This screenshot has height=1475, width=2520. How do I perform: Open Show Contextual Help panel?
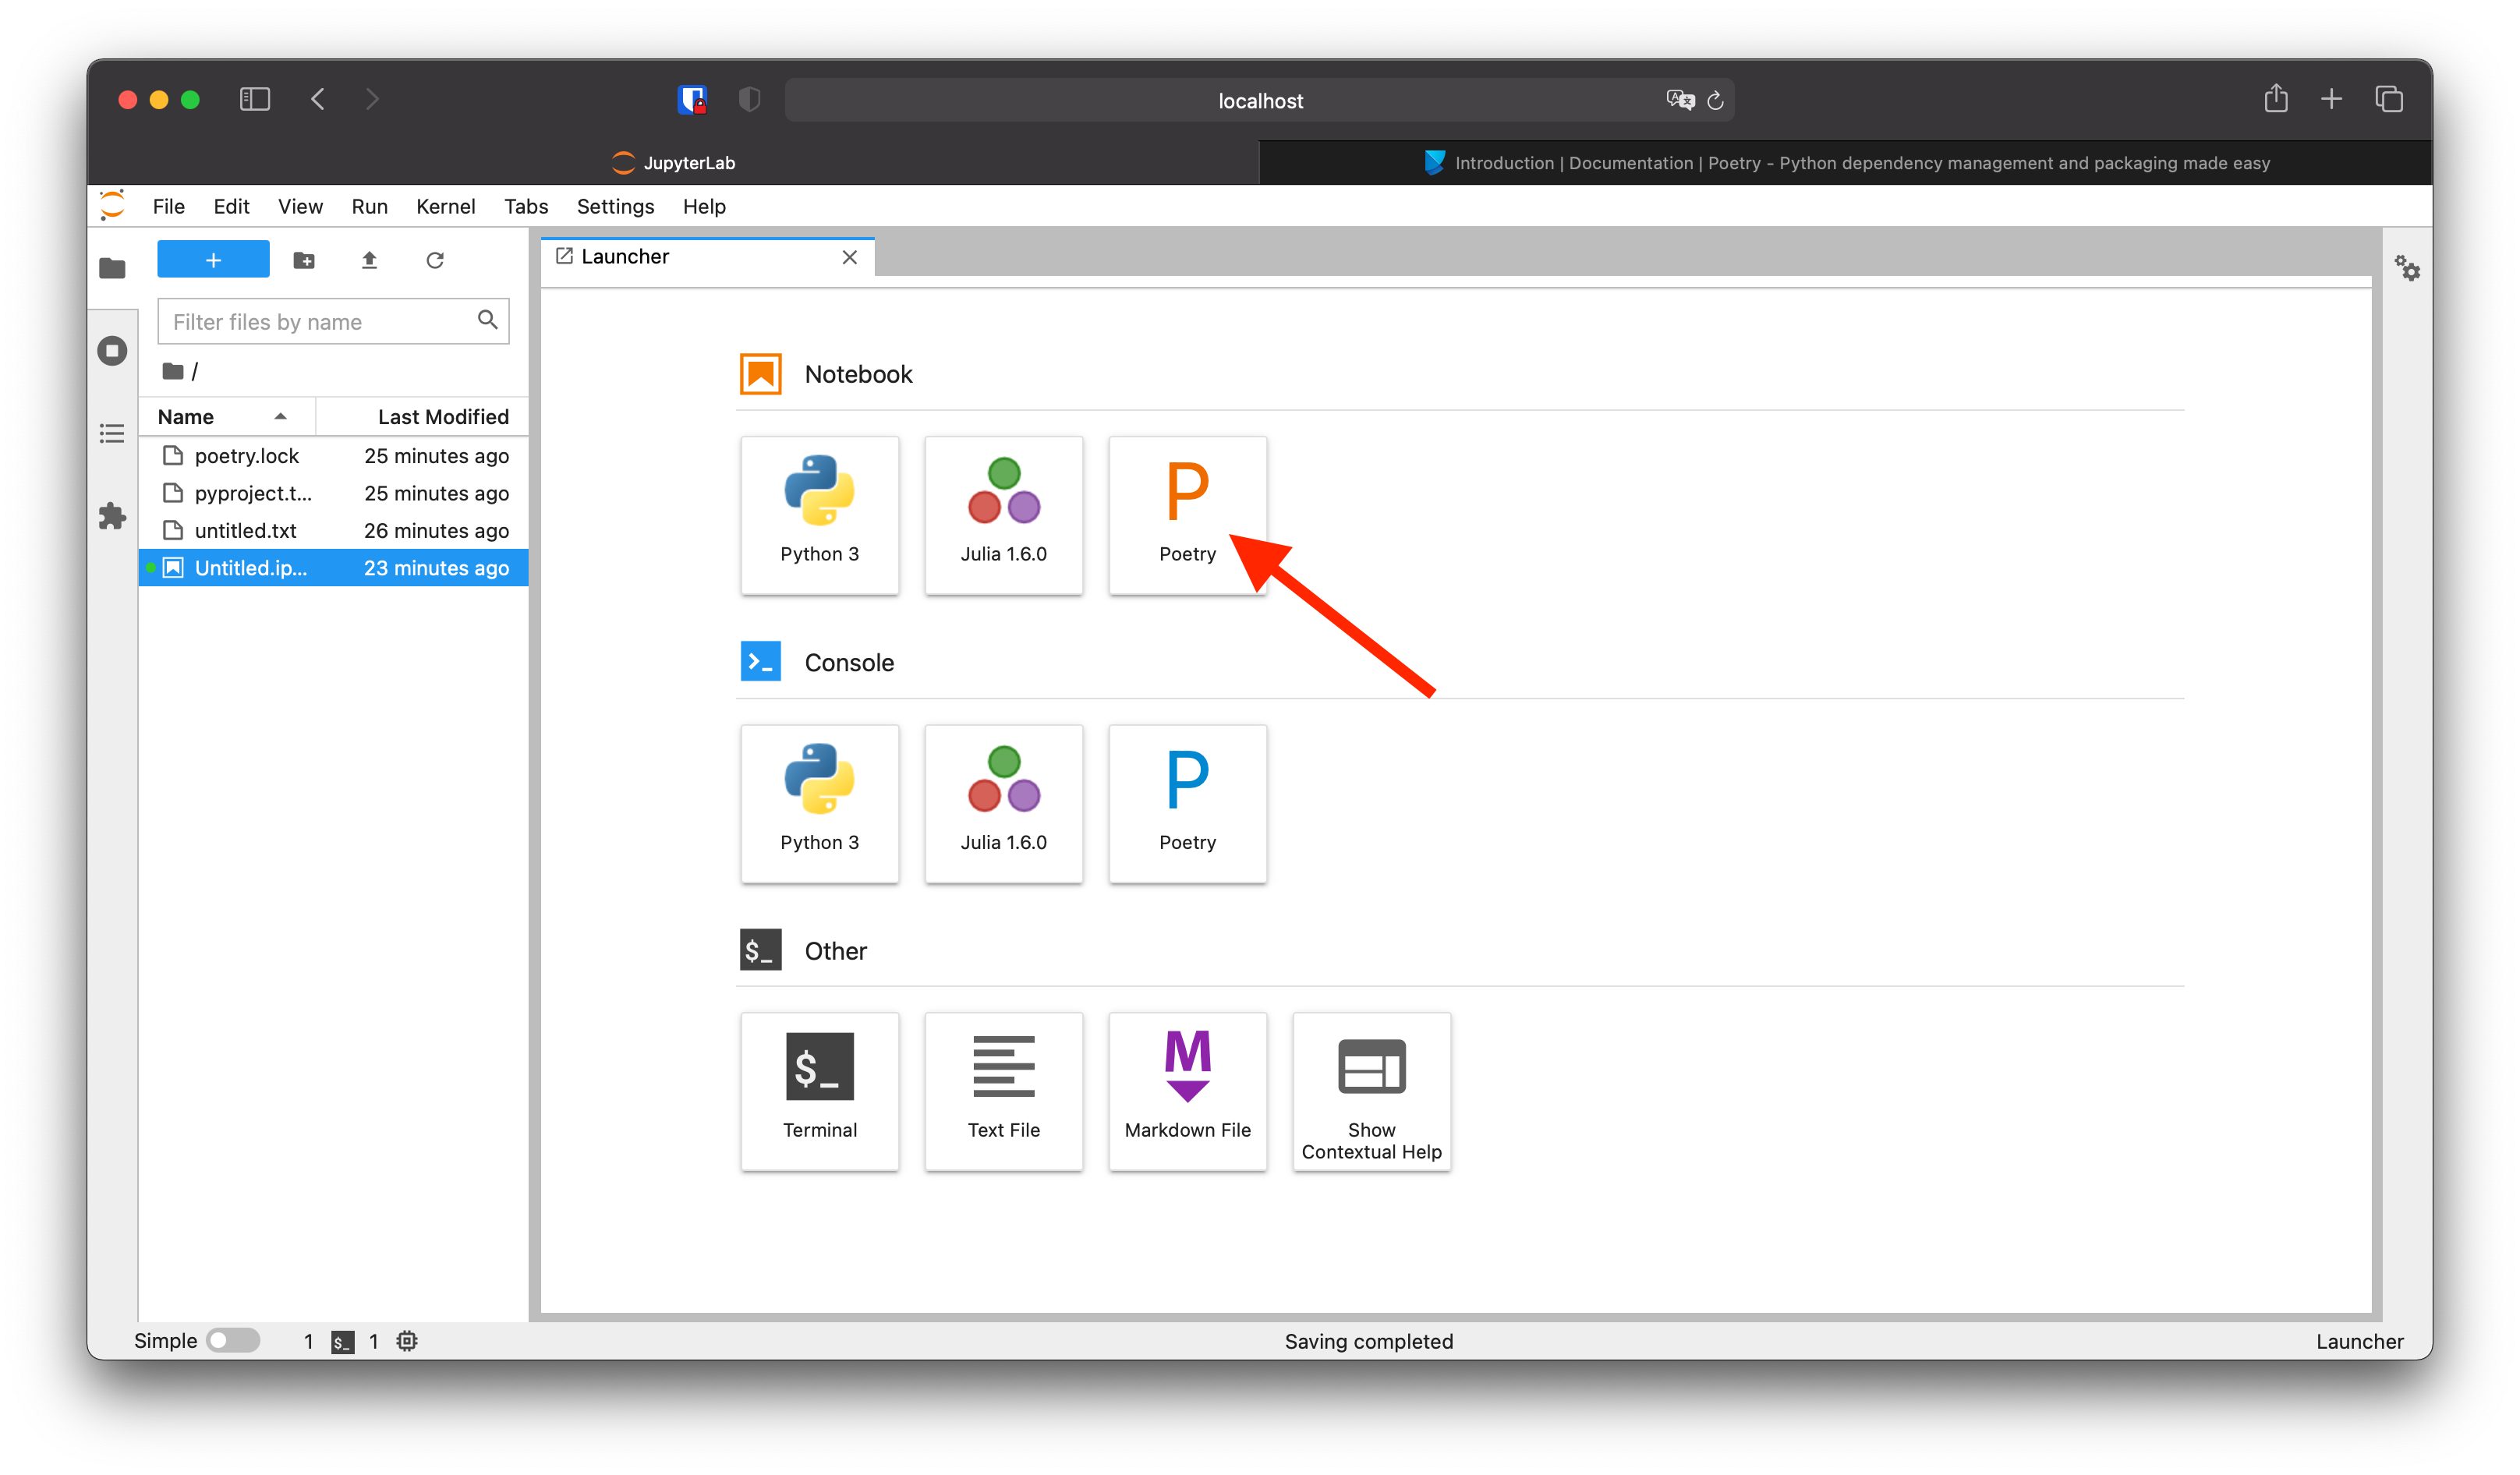tap(1370, 1091)
